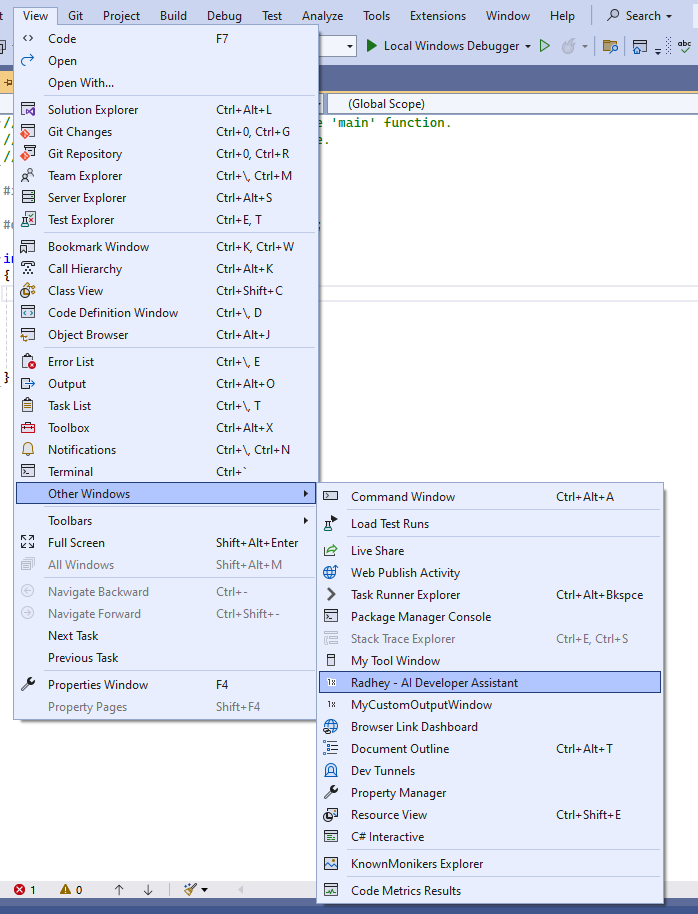
Task: Click the Git Changes icon
Action: click(27, 132)
